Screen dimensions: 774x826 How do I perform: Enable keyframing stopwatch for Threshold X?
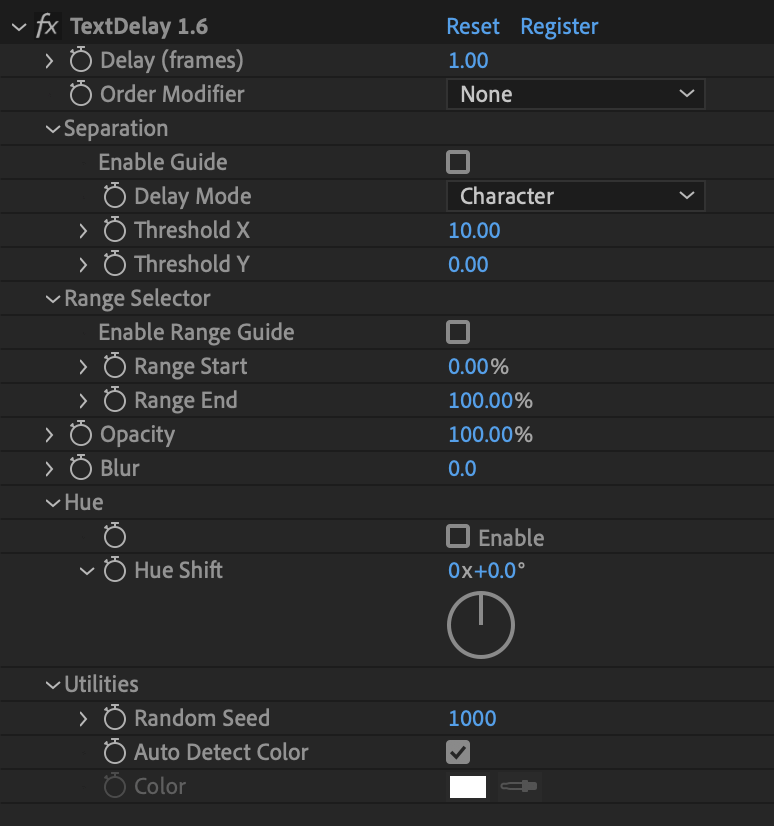click(115, 231)
